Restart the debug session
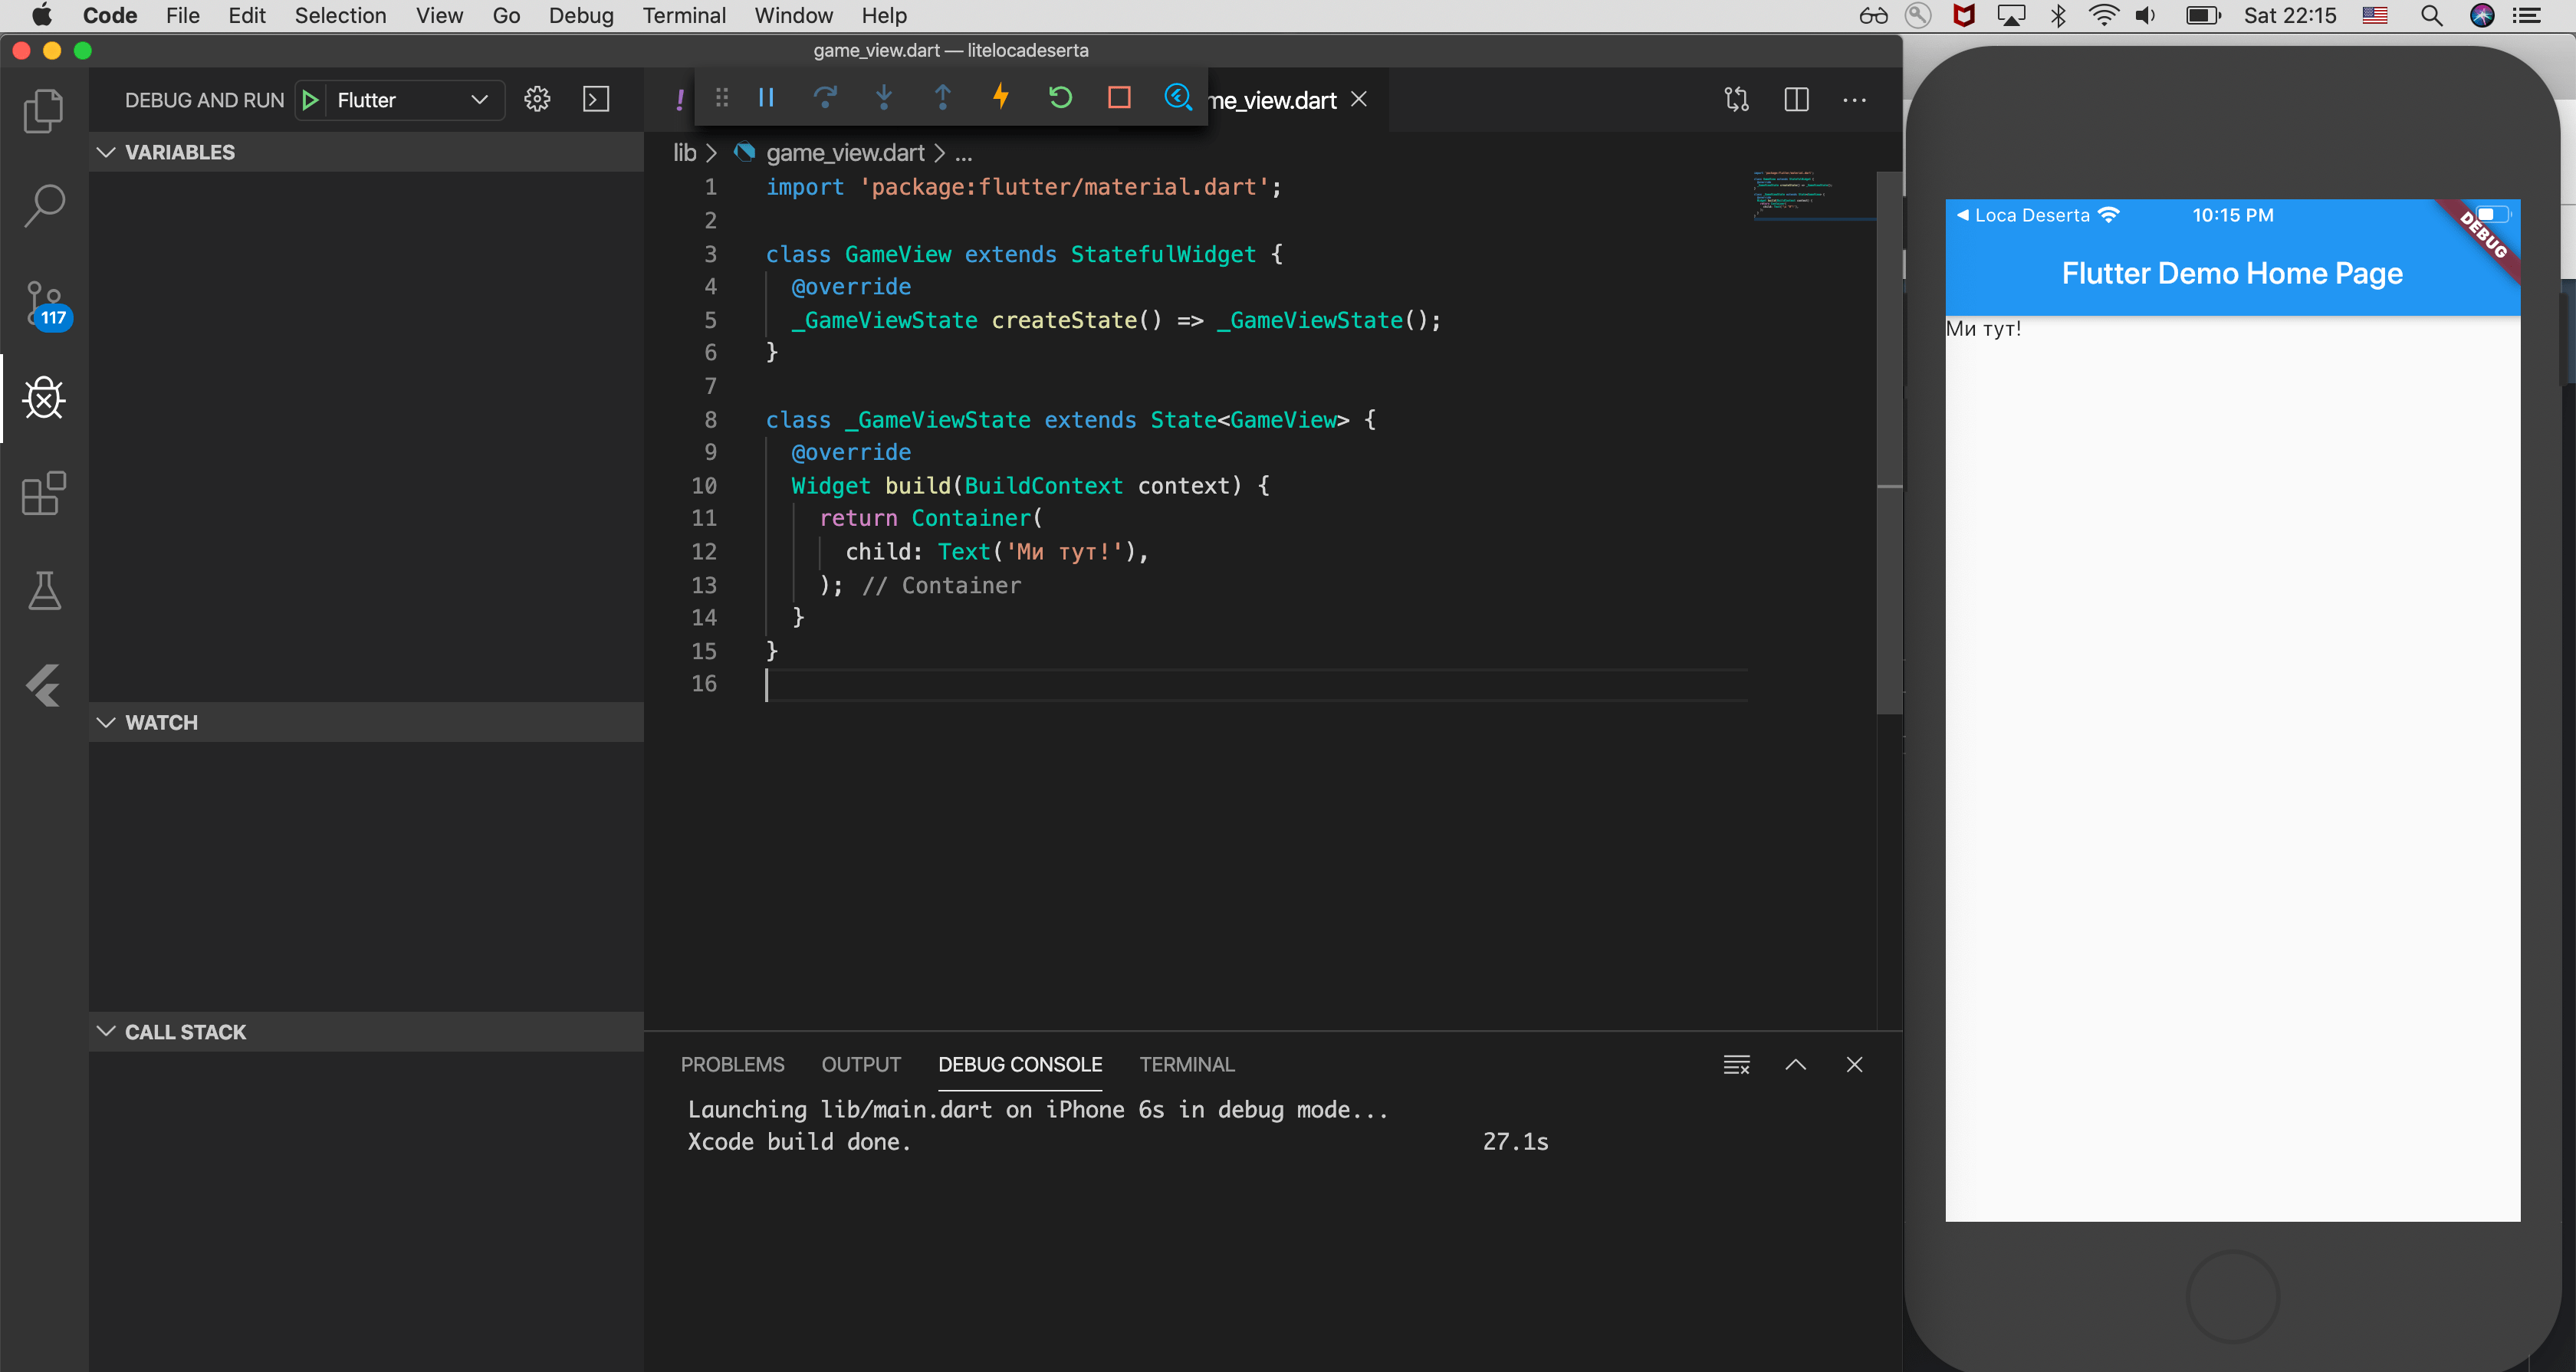The width and height of the screenshot is (2576, 1372). [1060, 97]
